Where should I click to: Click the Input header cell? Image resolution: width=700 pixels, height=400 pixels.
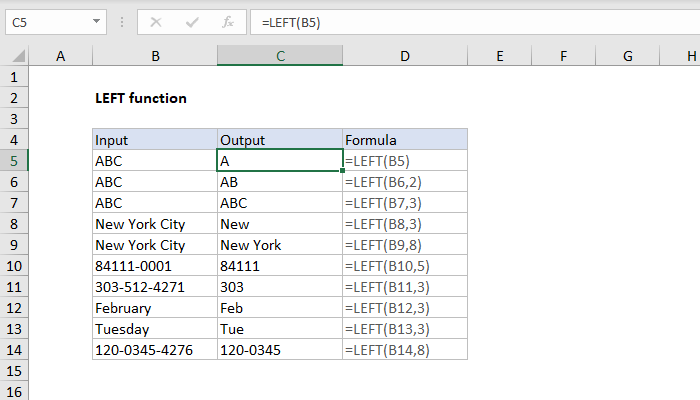(155, 140)
